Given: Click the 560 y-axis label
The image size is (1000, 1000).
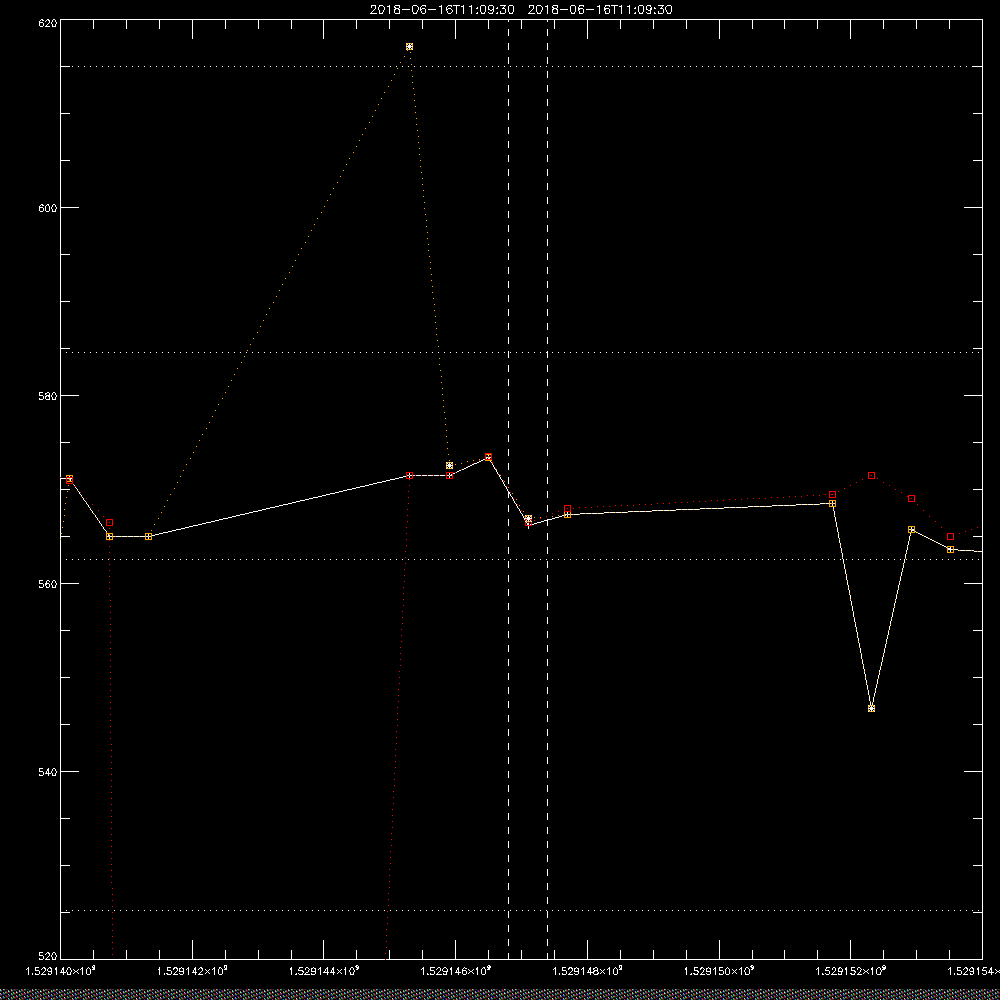Looking at the screenshot, I should coord(48,584).
